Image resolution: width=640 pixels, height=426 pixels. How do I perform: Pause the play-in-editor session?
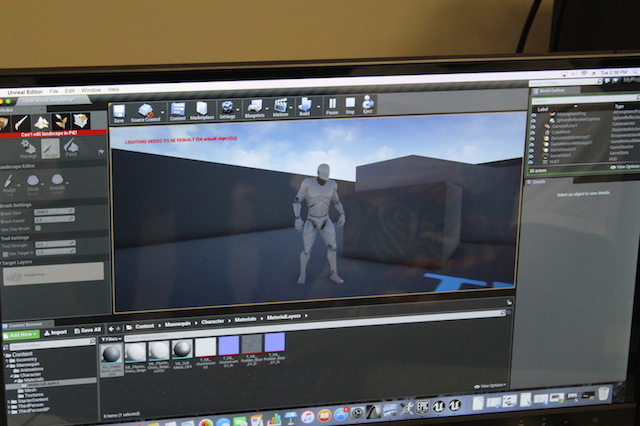tap(332, 106)
